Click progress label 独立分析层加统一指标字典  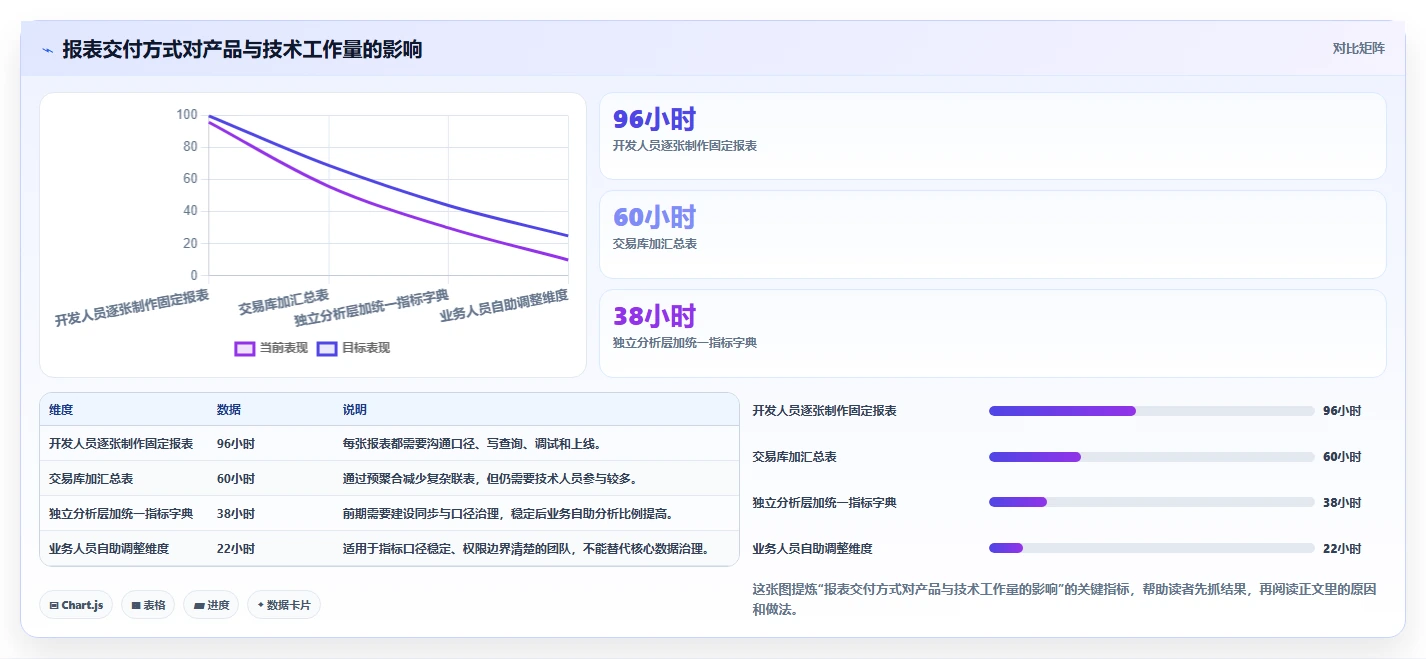(825, 503)
